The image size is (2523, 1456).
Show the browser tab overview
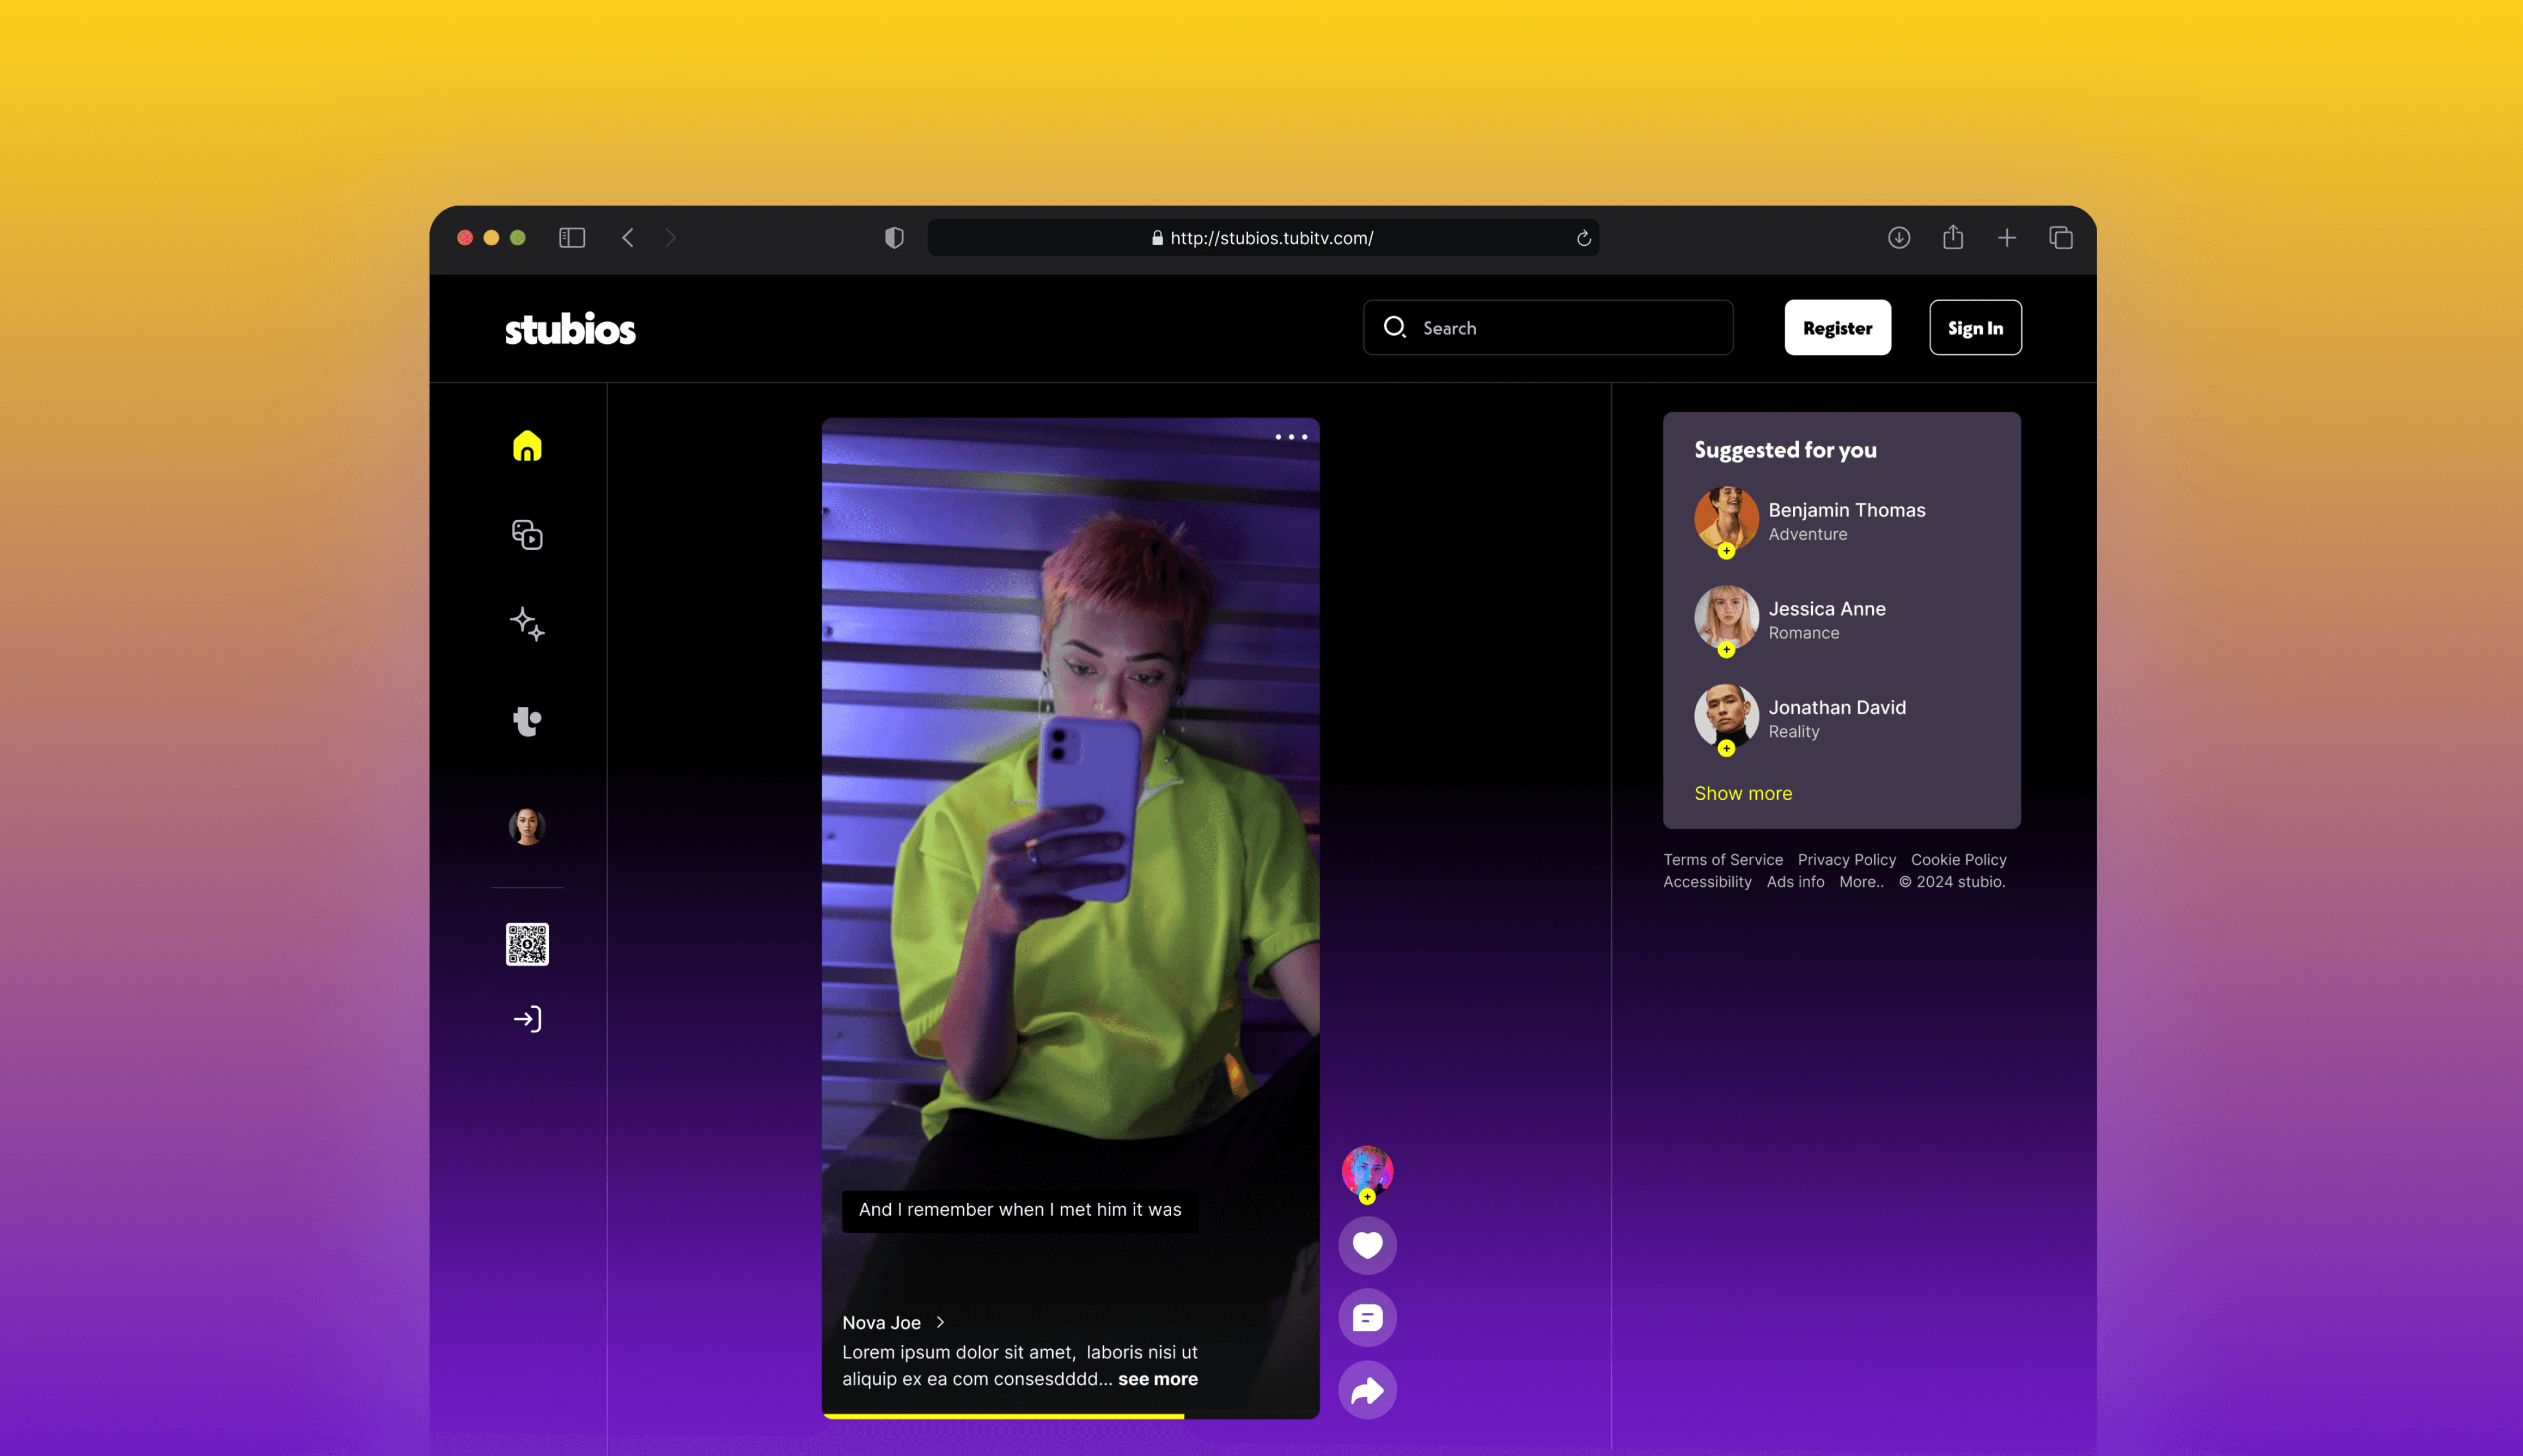coord(2061,238)
